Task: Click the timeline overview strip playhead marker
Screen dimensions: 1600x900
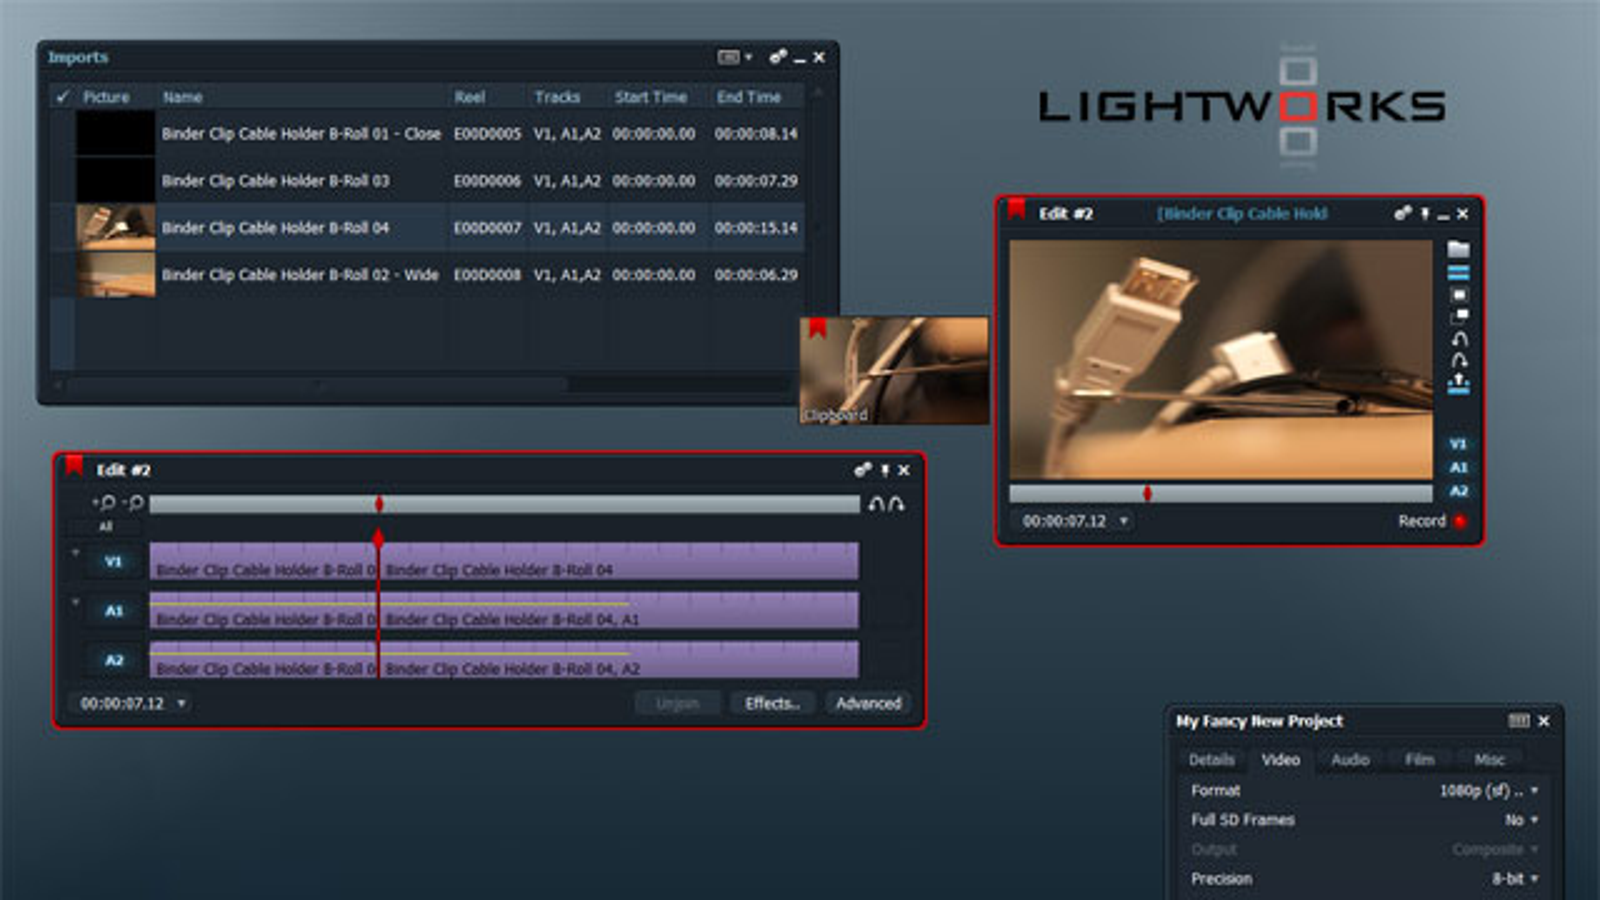Action: coord(379,504)
